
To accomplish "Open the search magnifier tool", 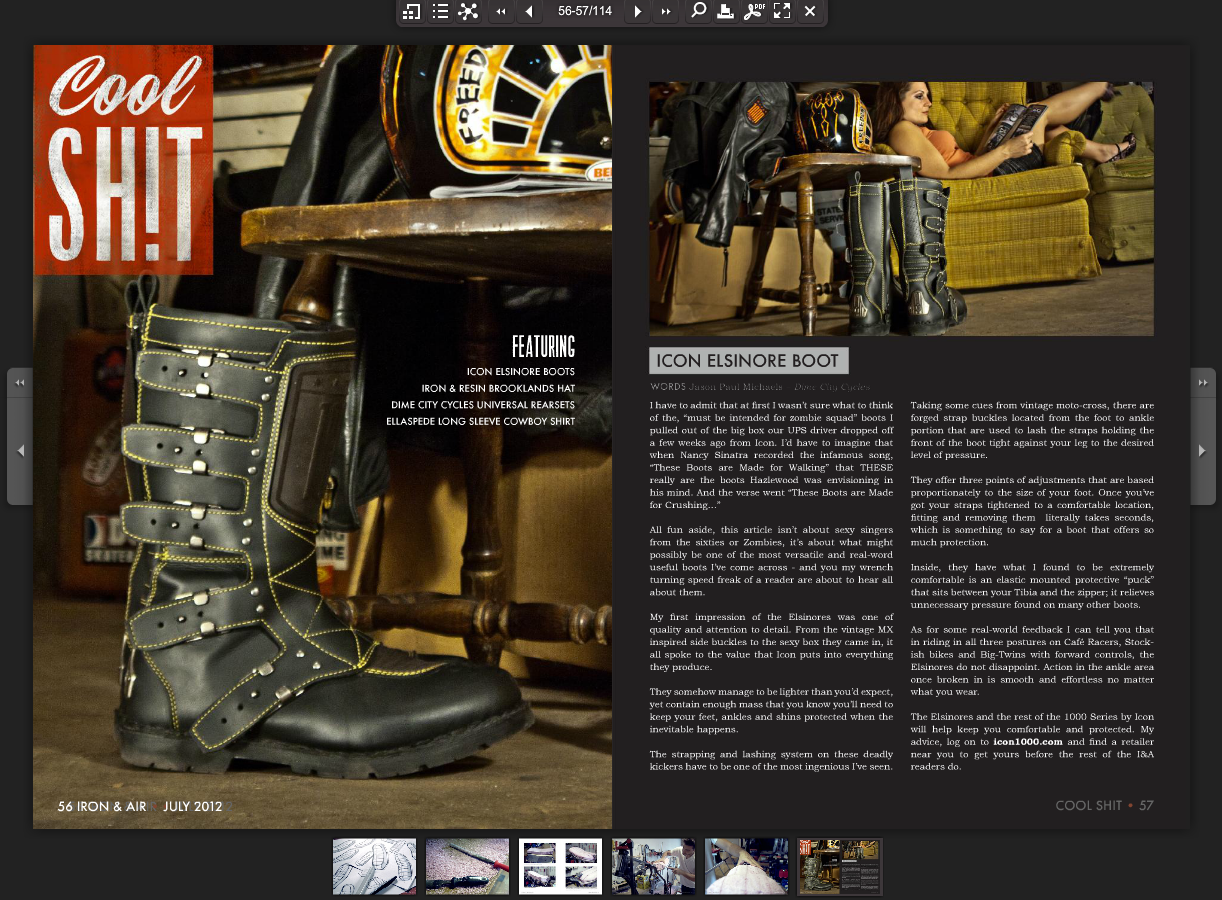I will tap(698, 11).
